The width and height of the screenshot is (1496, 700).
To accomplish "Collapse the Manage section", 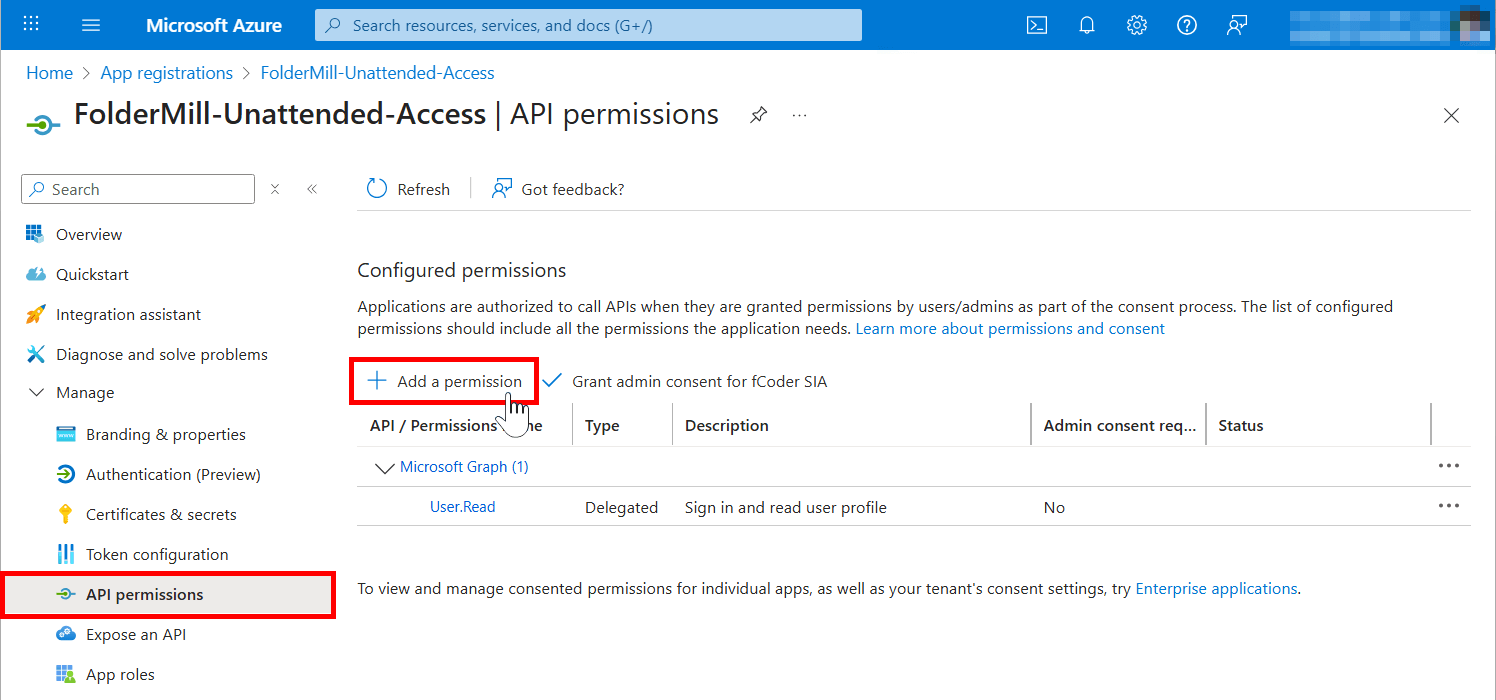I will pos(38,392).
